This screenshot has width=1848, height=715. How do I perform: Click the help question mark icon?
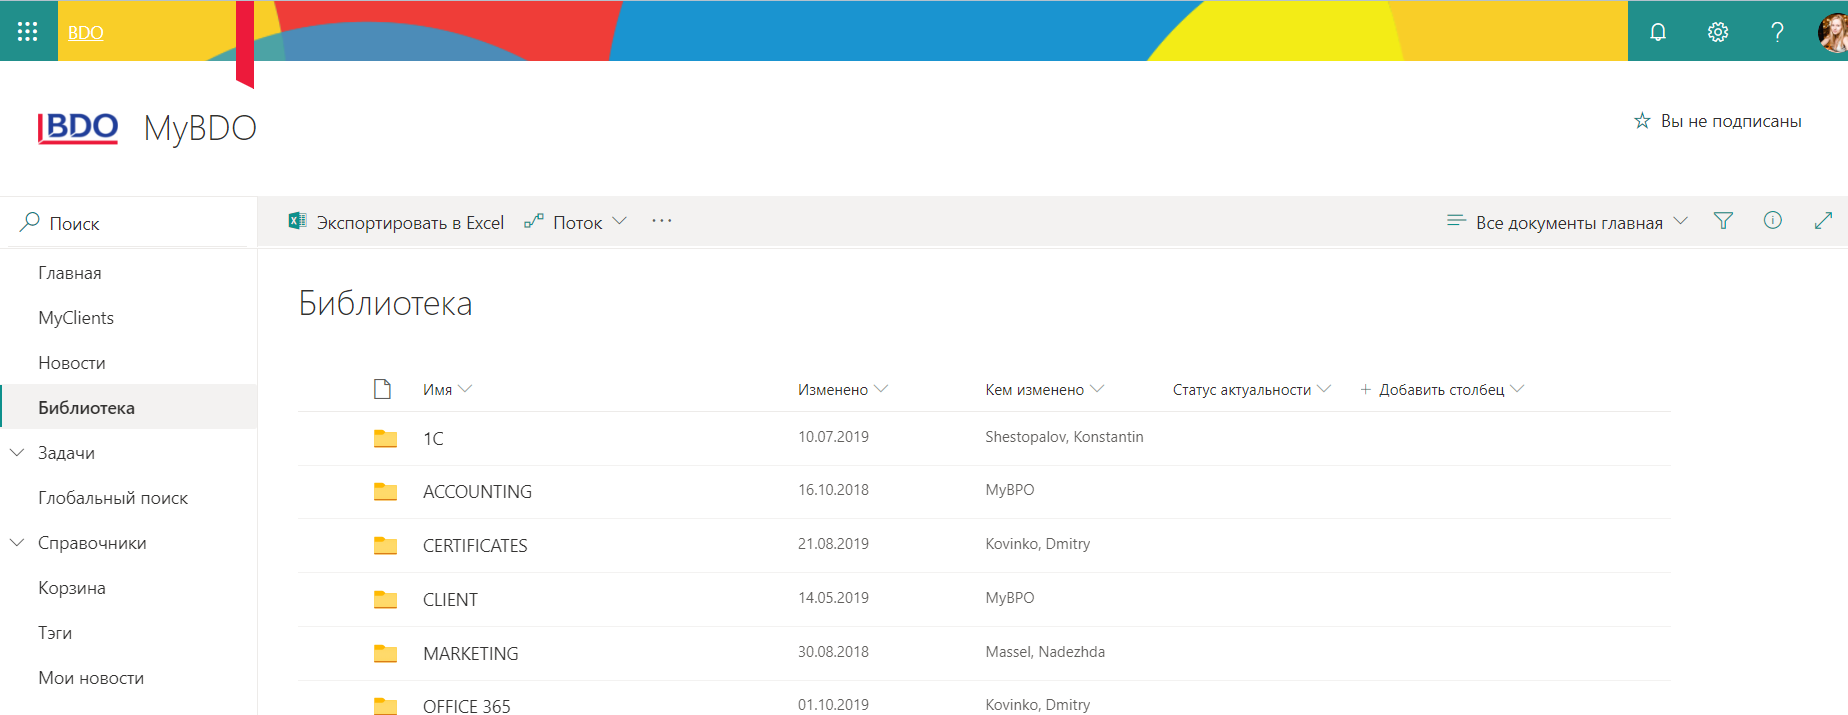tap(1777, 32)
